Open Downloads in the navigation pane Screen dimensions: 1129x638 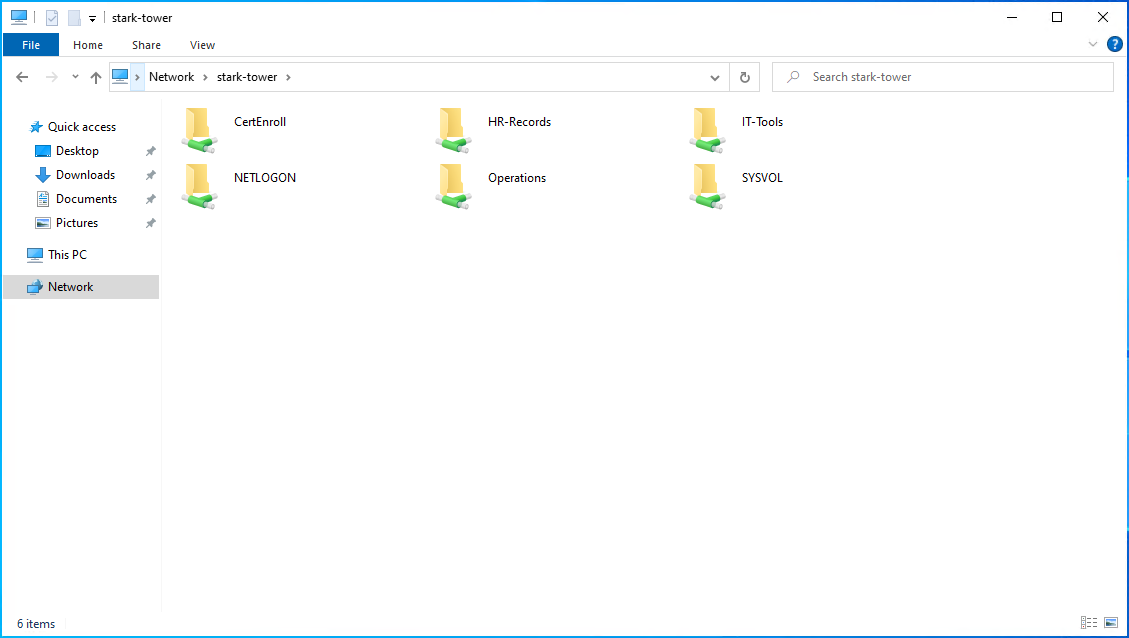(x=85, y=174)
